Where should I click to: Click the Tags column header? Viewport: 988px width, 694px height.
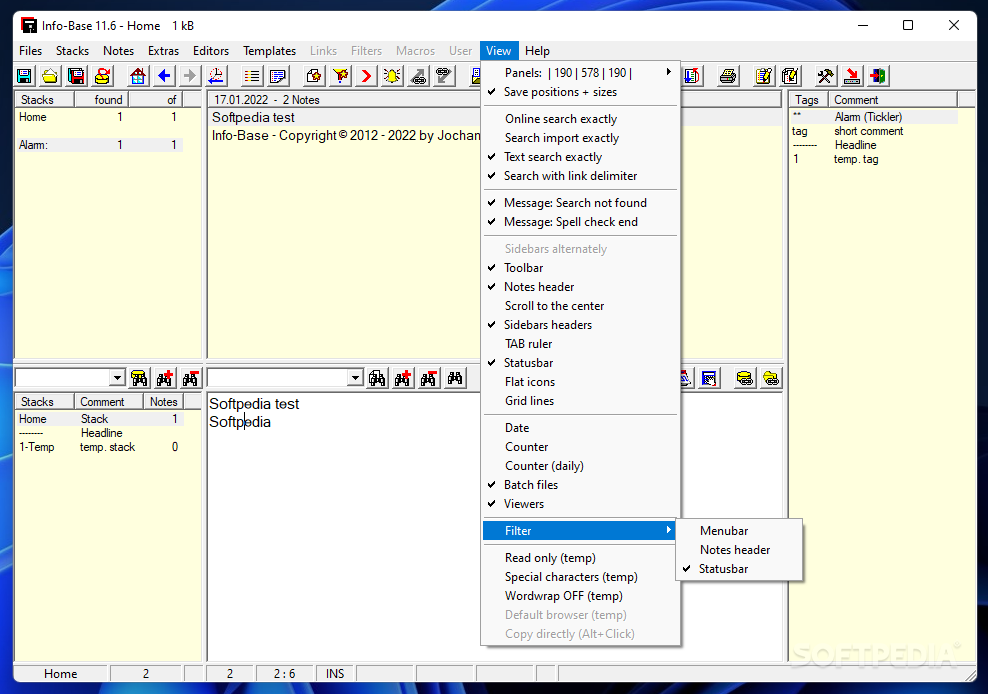coord(808,100)
